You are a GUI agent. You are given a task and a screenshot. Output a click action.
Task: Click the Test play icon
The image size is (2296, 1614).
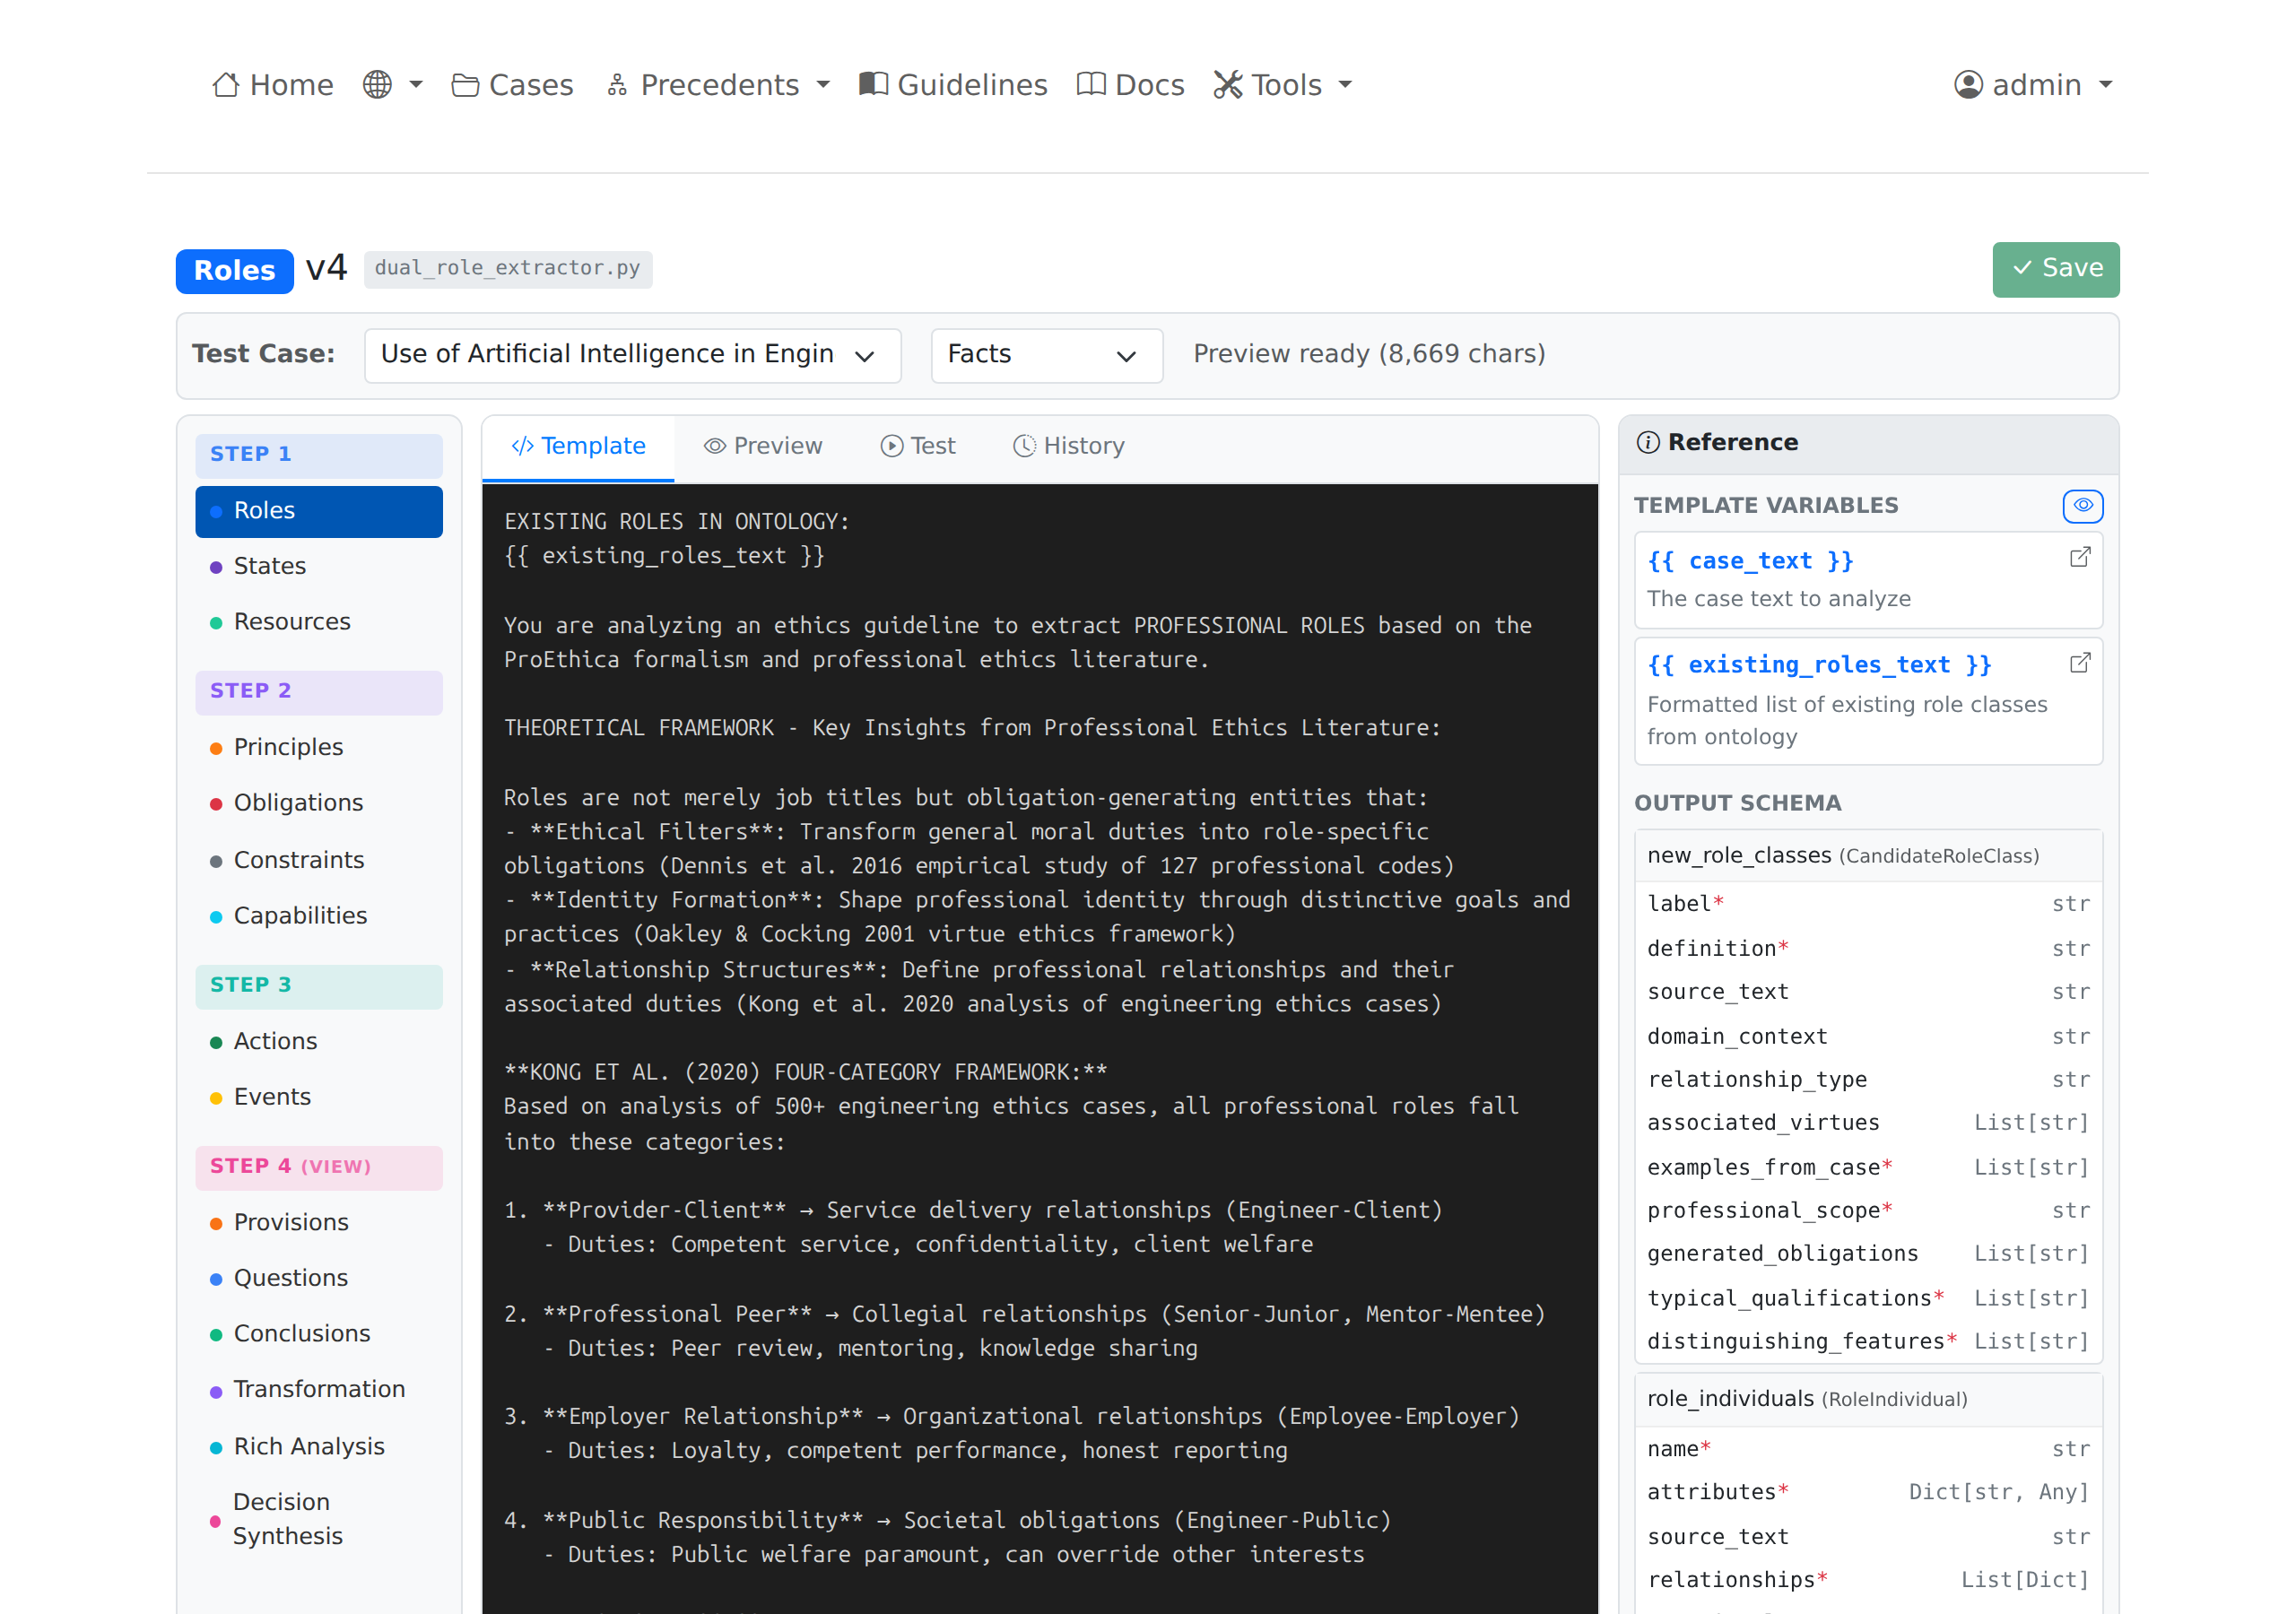click(x=891, y=446)
